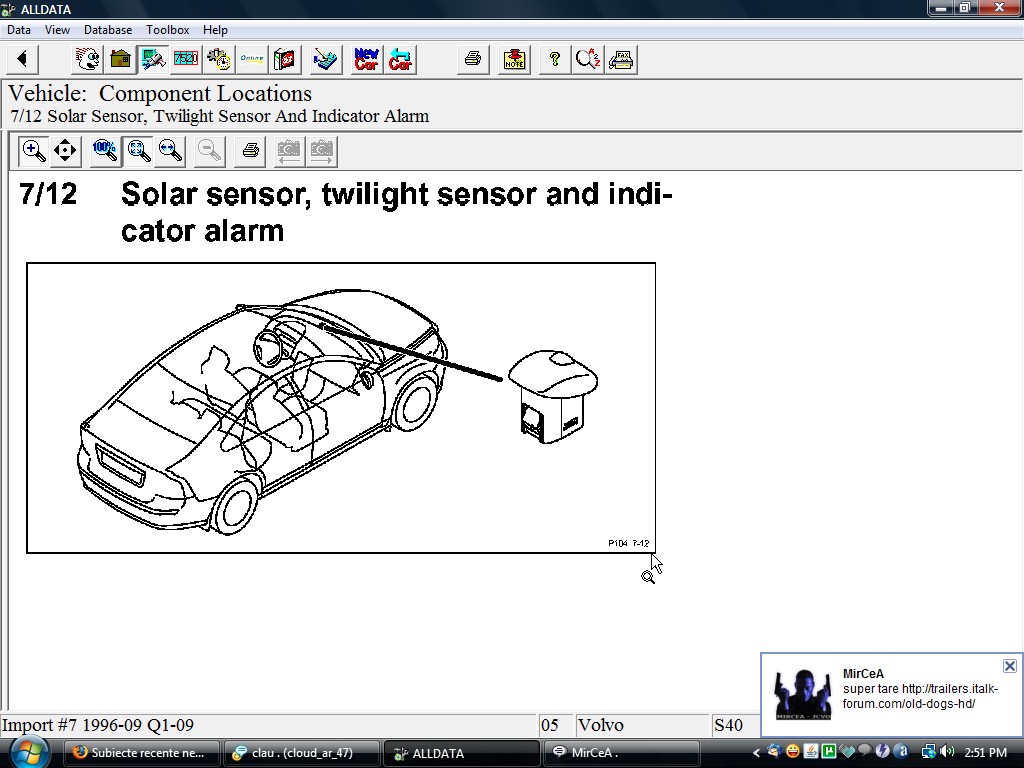Click the previous car toolbar icon

point(400,60)
